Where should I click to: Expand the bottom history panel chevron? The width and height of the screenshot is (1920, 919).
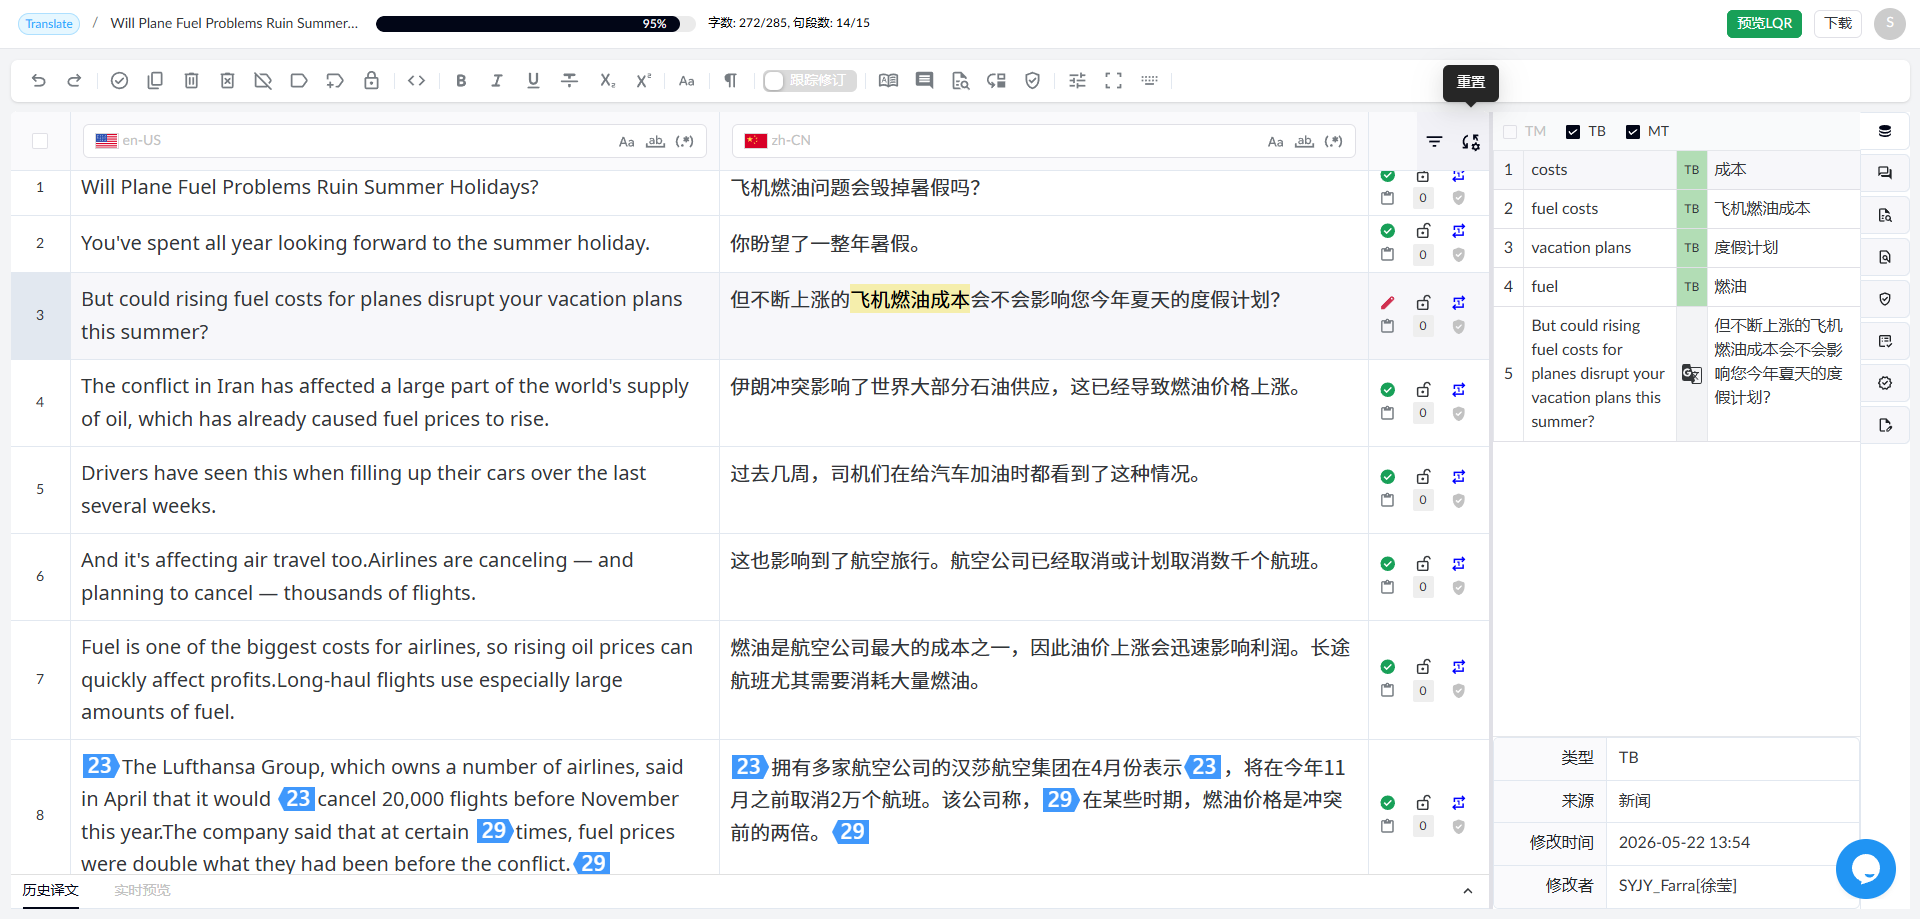1467,891
